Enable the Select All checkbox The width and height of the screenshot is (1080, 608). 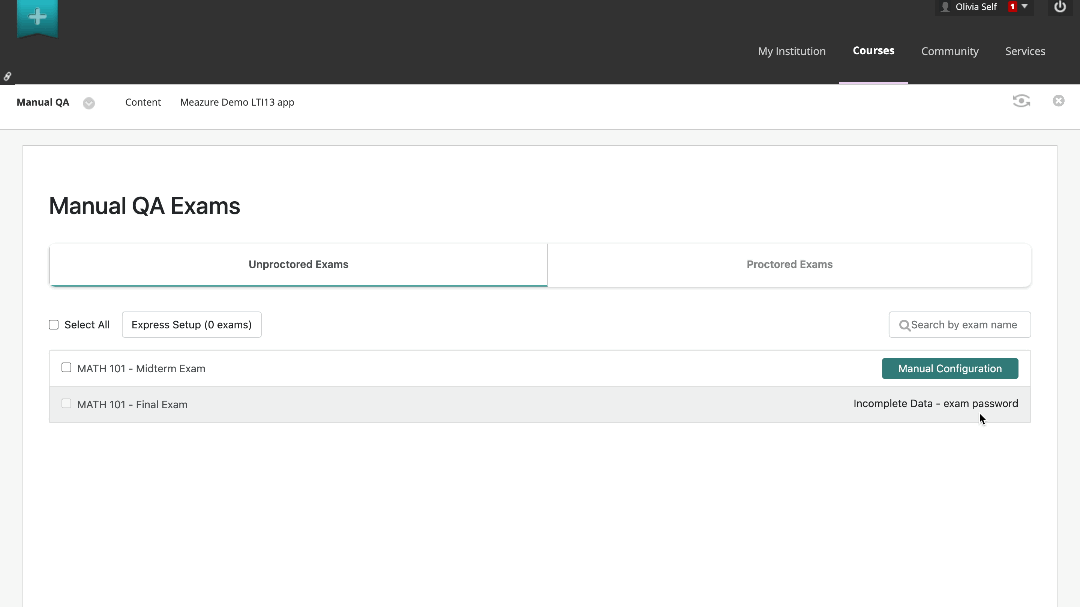click(53, 324)
